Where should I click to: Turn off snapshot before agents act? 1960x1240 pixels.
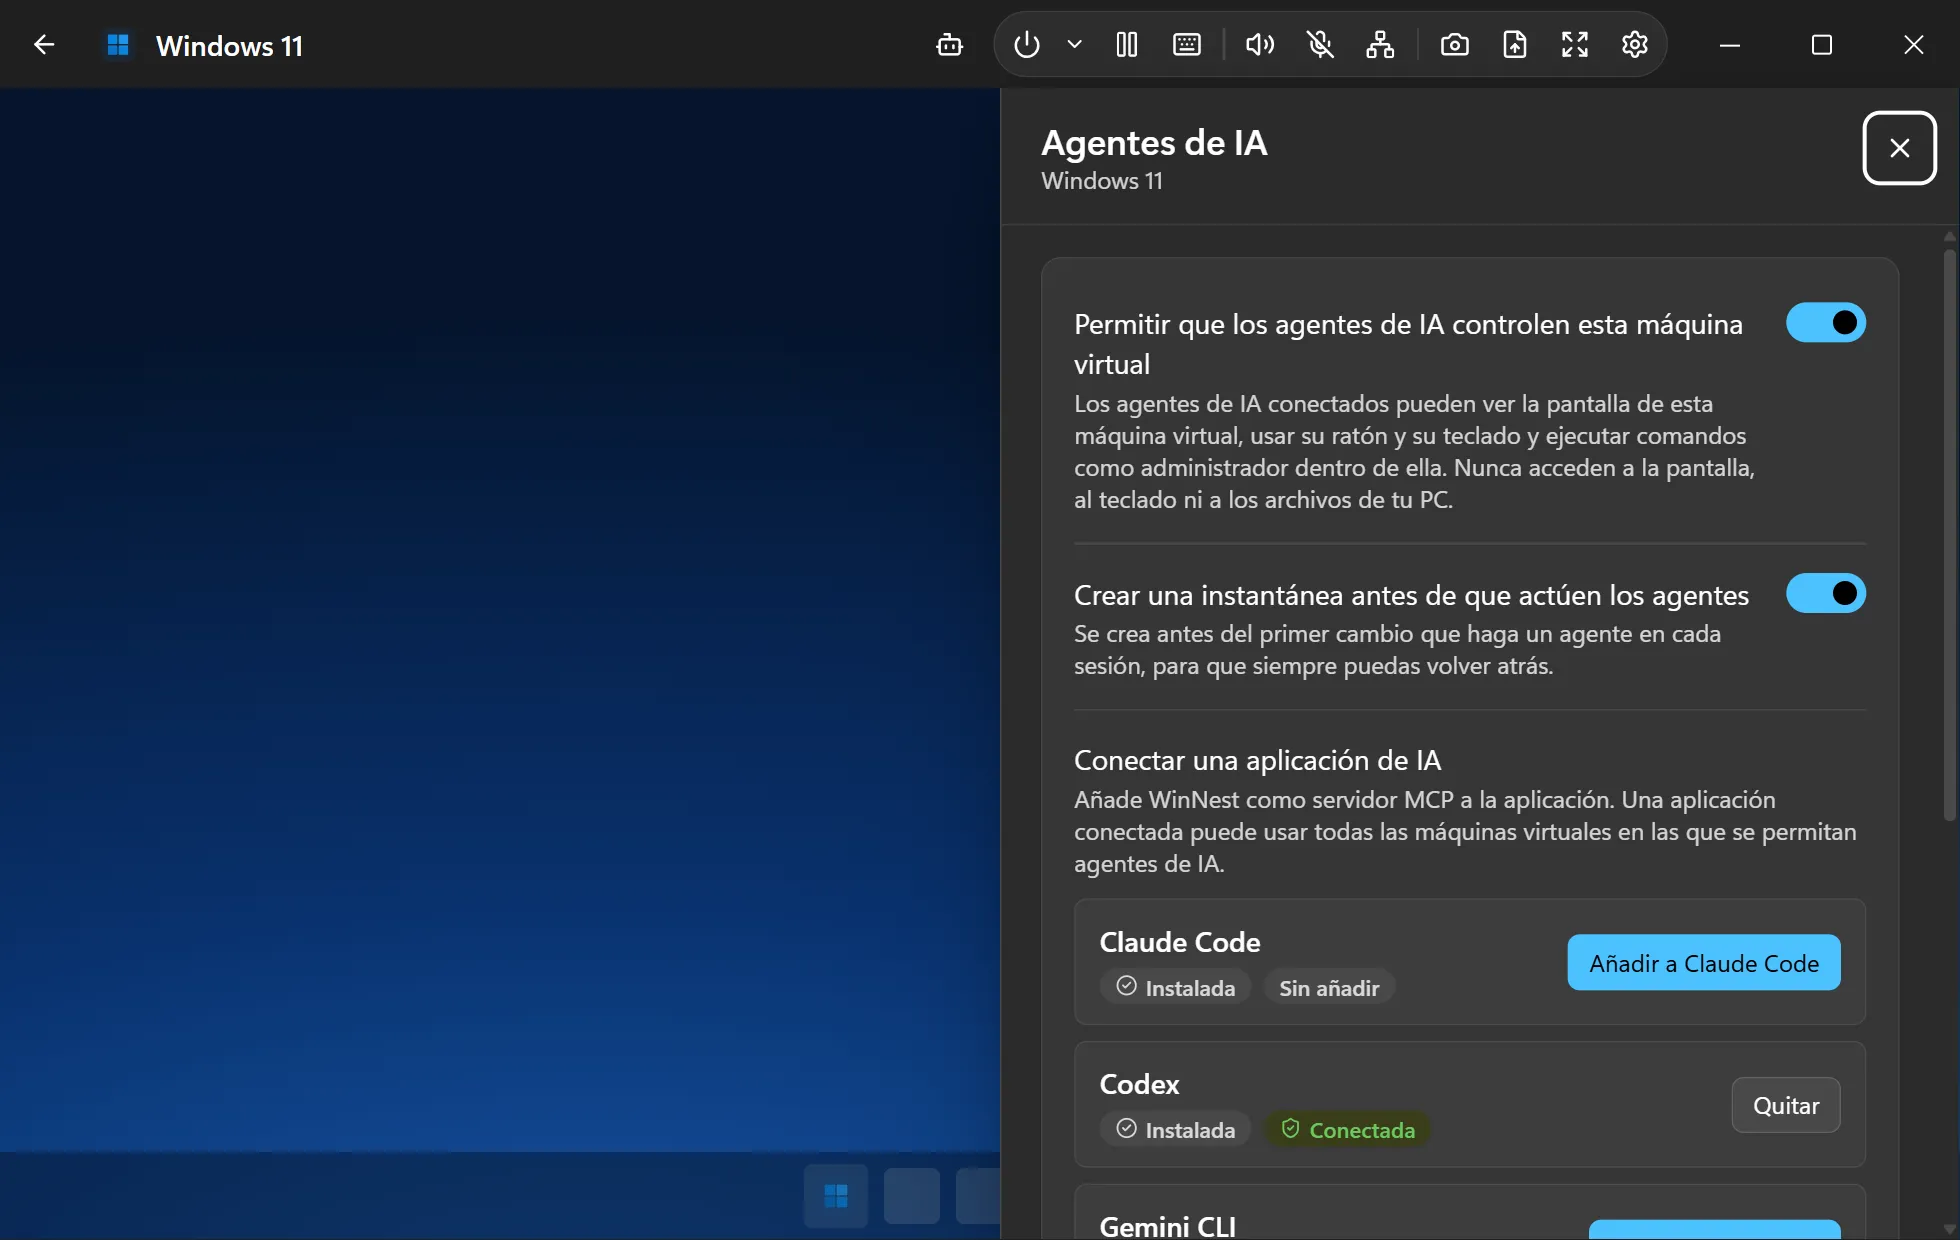pyautogui.click(x=1826, y=594)
